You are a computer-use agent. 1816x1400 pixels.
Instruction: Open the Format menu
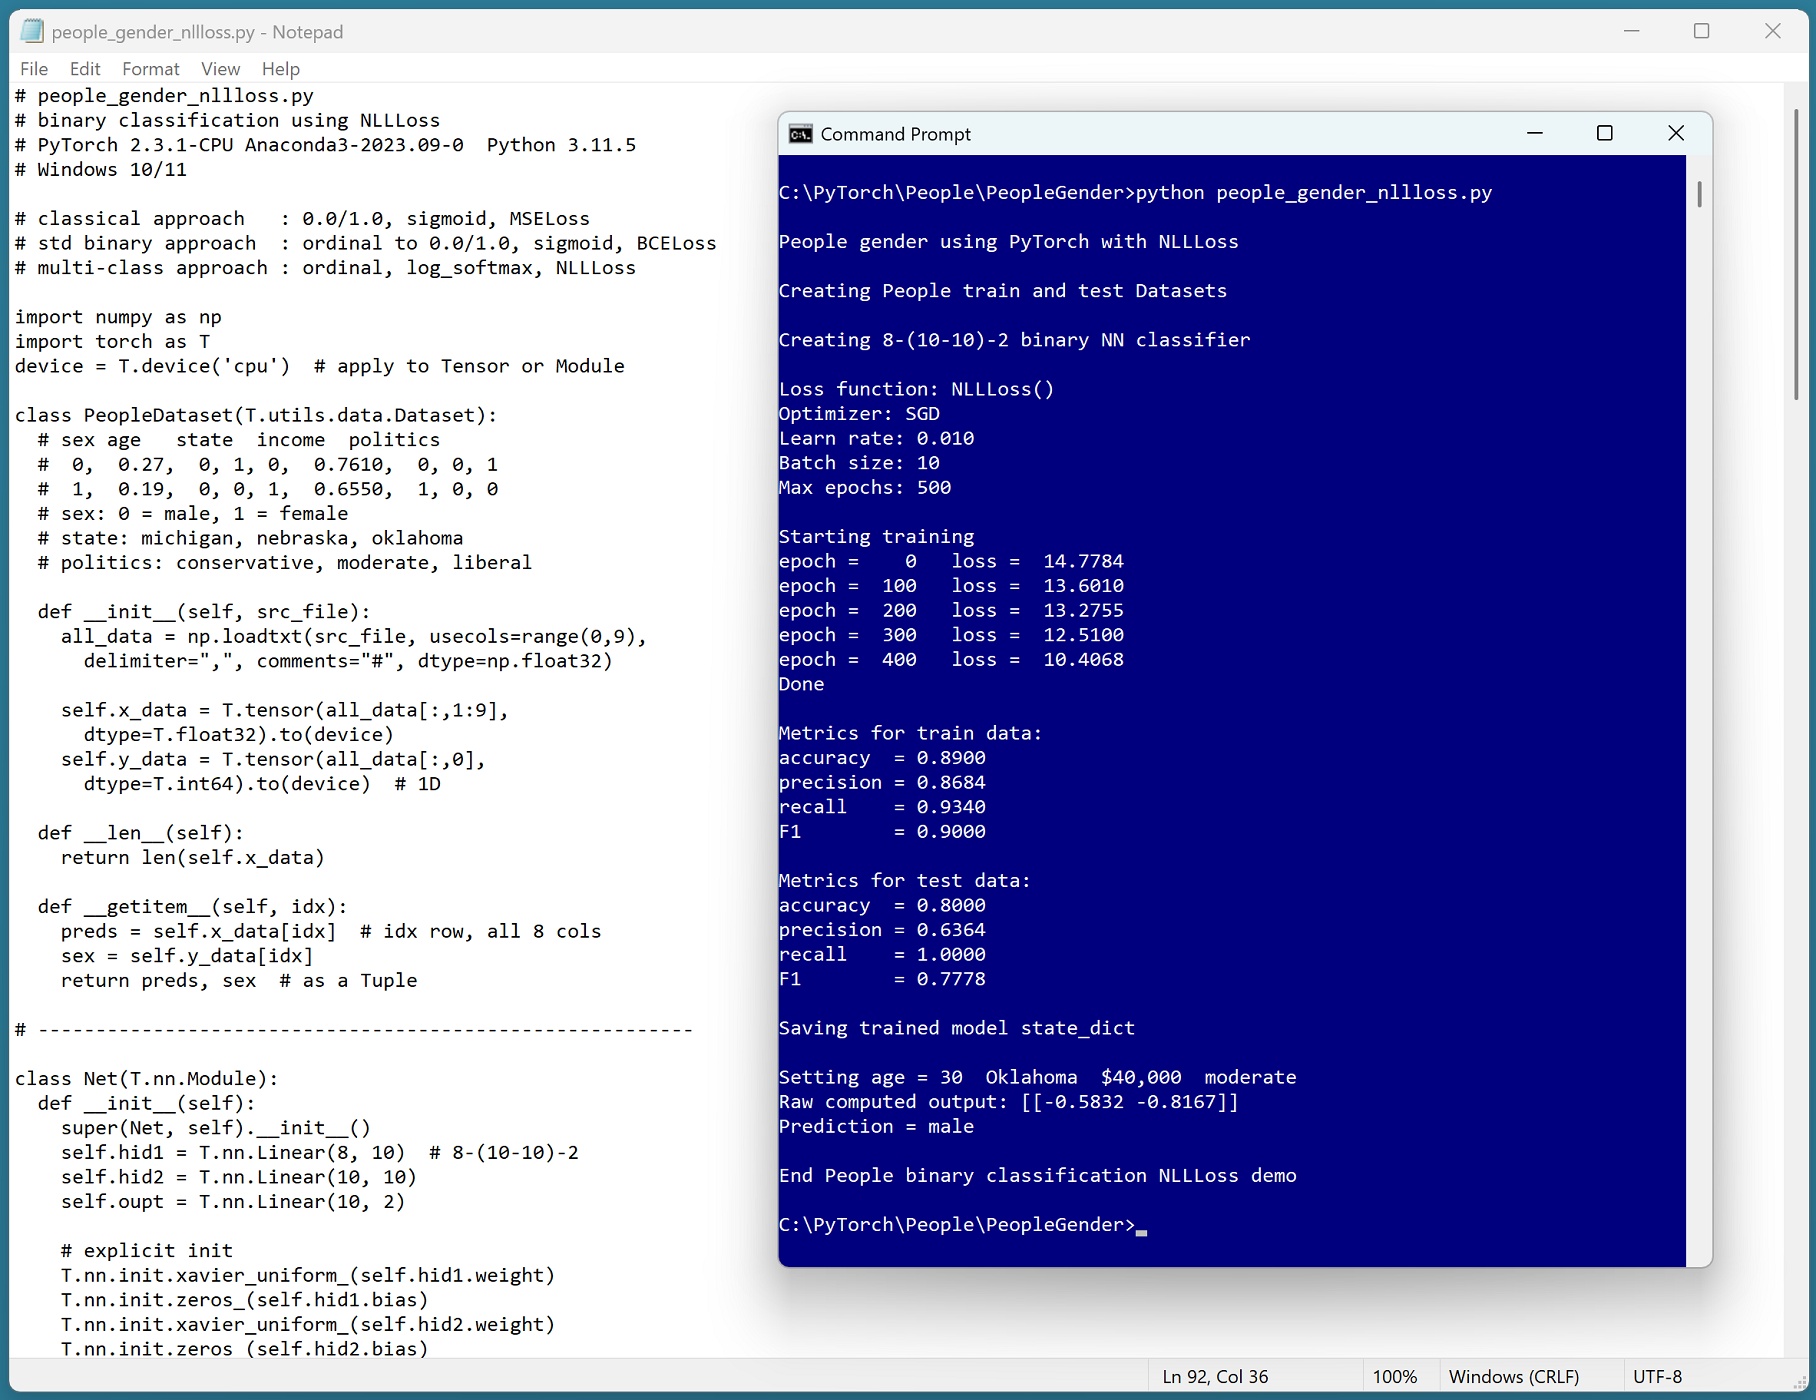click(151, 69)
